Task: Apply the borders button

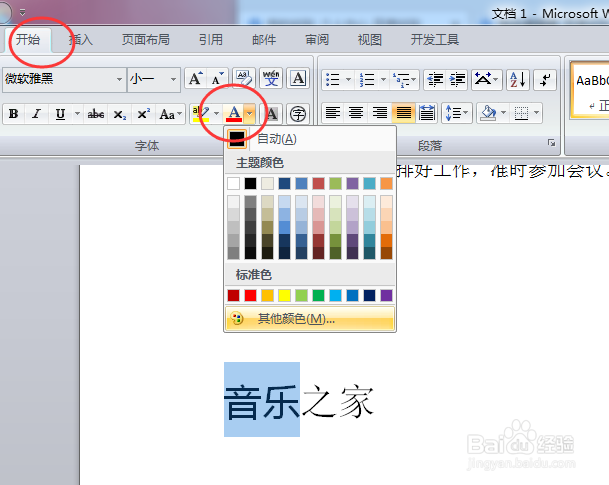Action: coord(521,113)
